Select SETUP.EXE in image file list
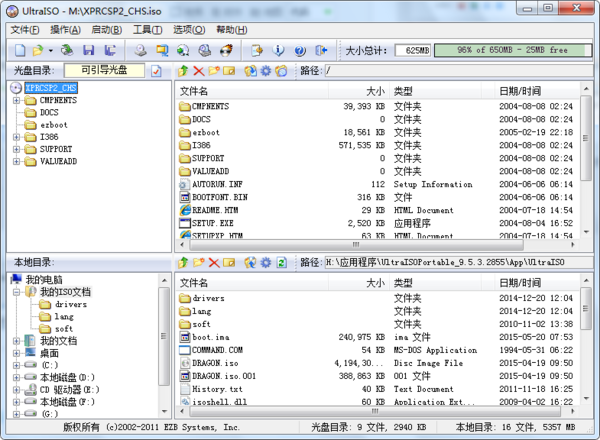The width and height of the screenshot is (600, 440). pyautogui.click(x=212, y=223)
